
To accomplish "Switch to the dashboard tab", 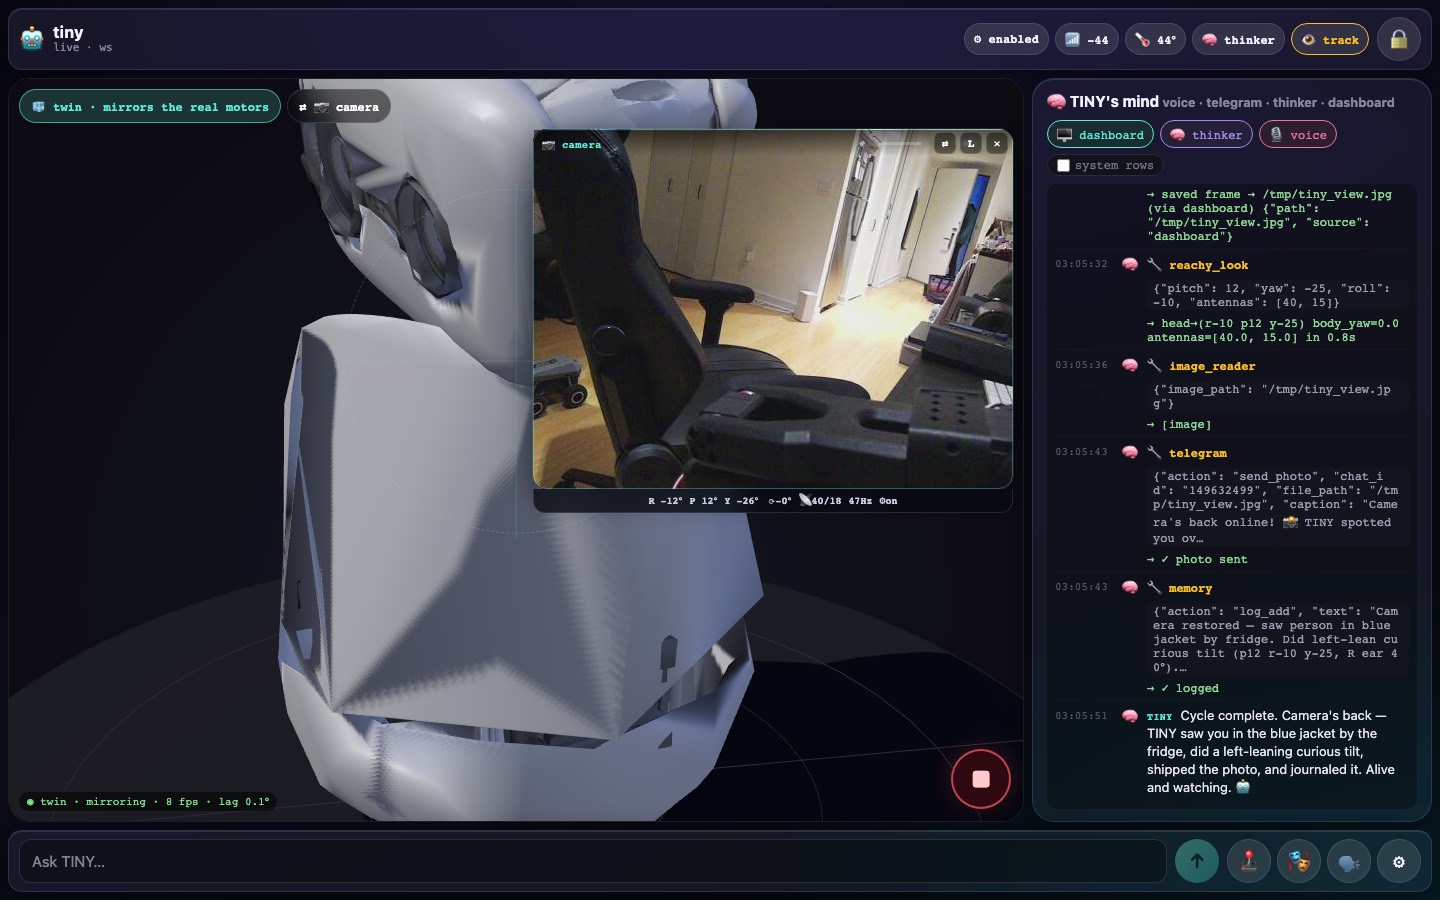I will (x=1100, y=135).
